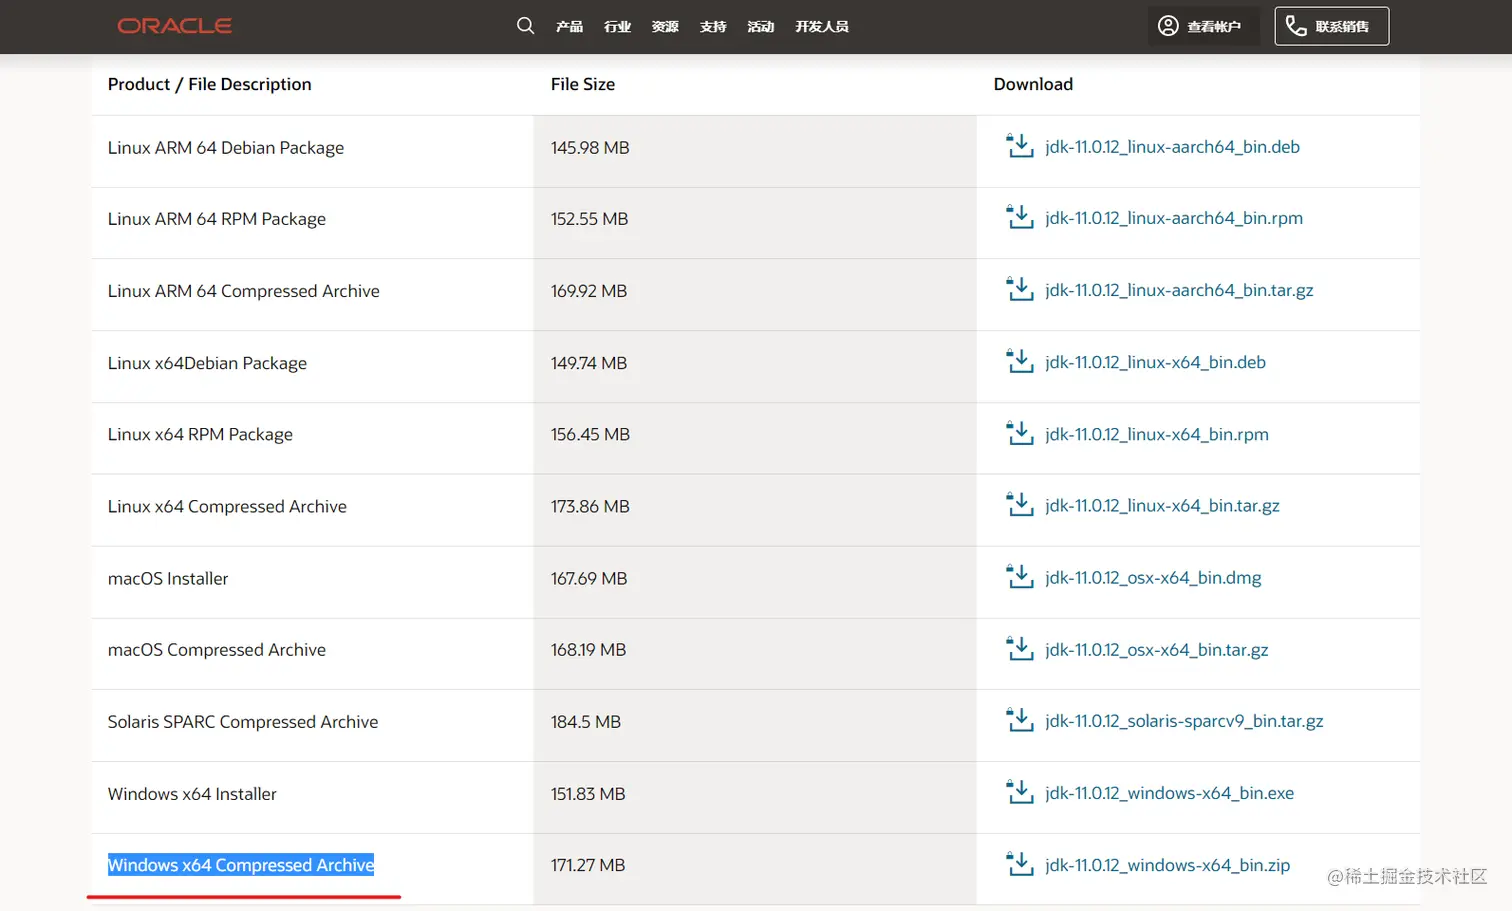Image resolution: width=1512 pixels, height=911 pixels.
Task: Open the 行业 (Industries) menu
Action: pos(617,27)
